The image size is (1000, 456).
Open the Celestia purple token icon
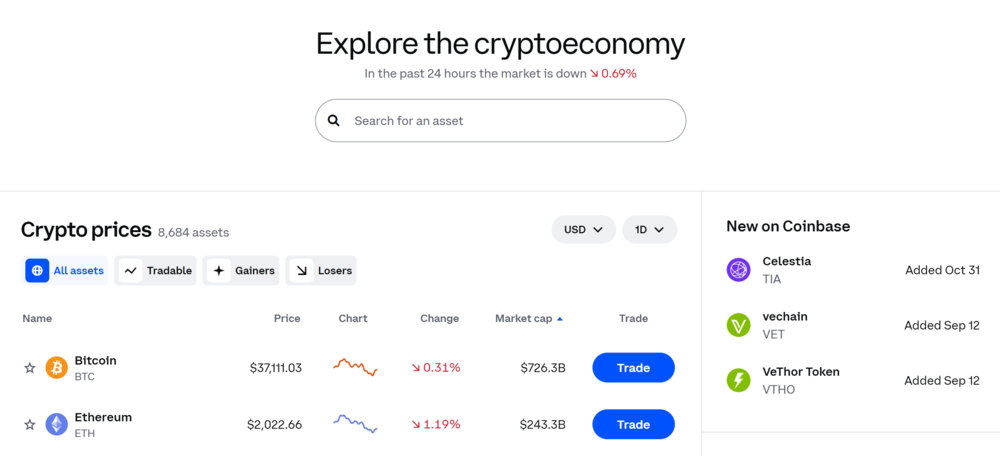click(x=738, y=270)
